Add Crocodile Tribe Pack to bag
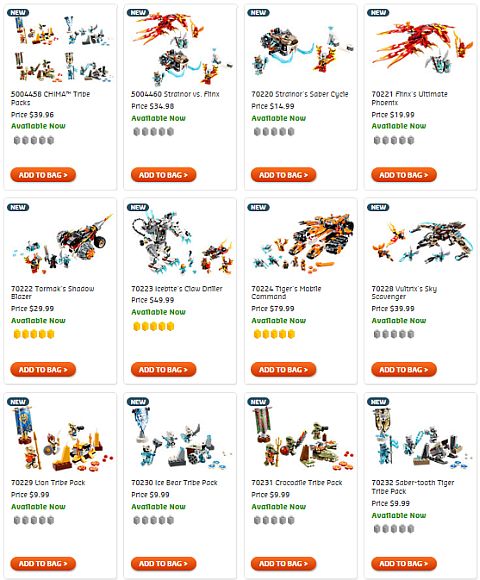 (x=283, y=564)
